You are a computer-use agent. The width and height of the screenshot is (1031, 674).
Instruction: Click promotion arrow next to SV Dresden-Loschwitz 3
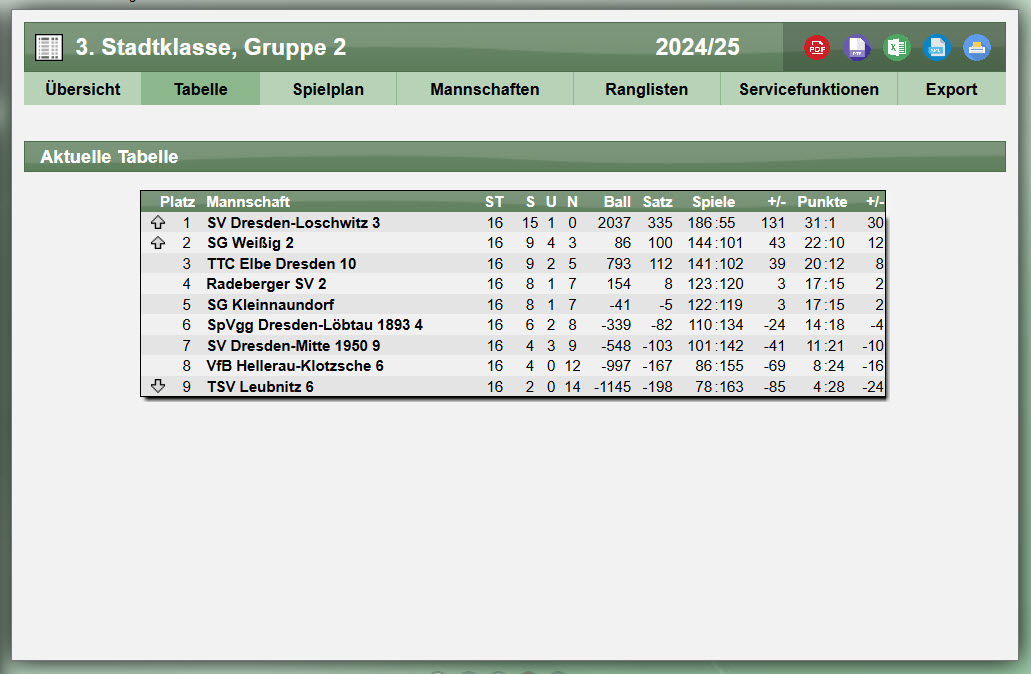[x=158, y=223]
